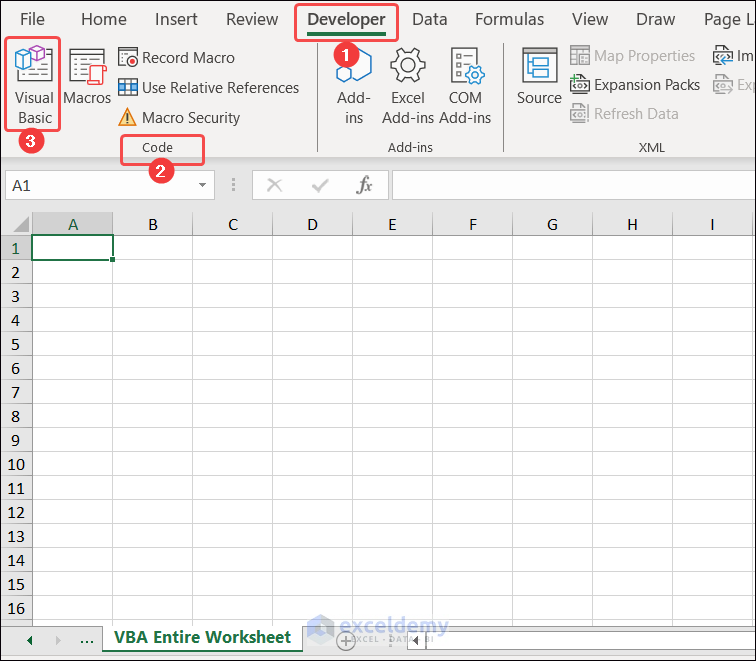Switch to the Data tab

(430, 19)
